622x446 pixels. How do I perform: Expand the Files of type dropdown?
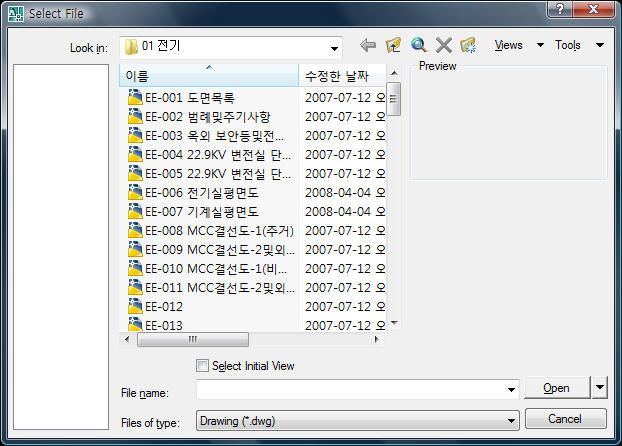(511, 421)
